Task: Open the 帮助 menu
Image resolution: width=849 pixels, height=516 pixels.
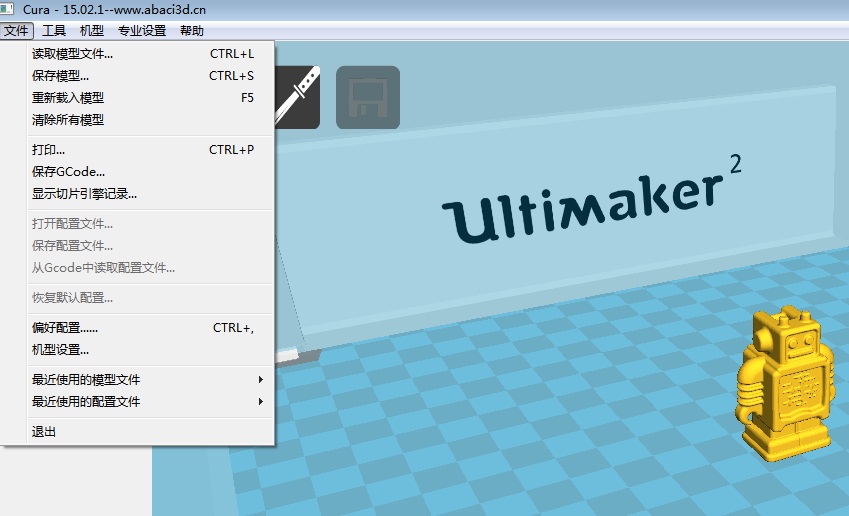Action: [192, 31]
